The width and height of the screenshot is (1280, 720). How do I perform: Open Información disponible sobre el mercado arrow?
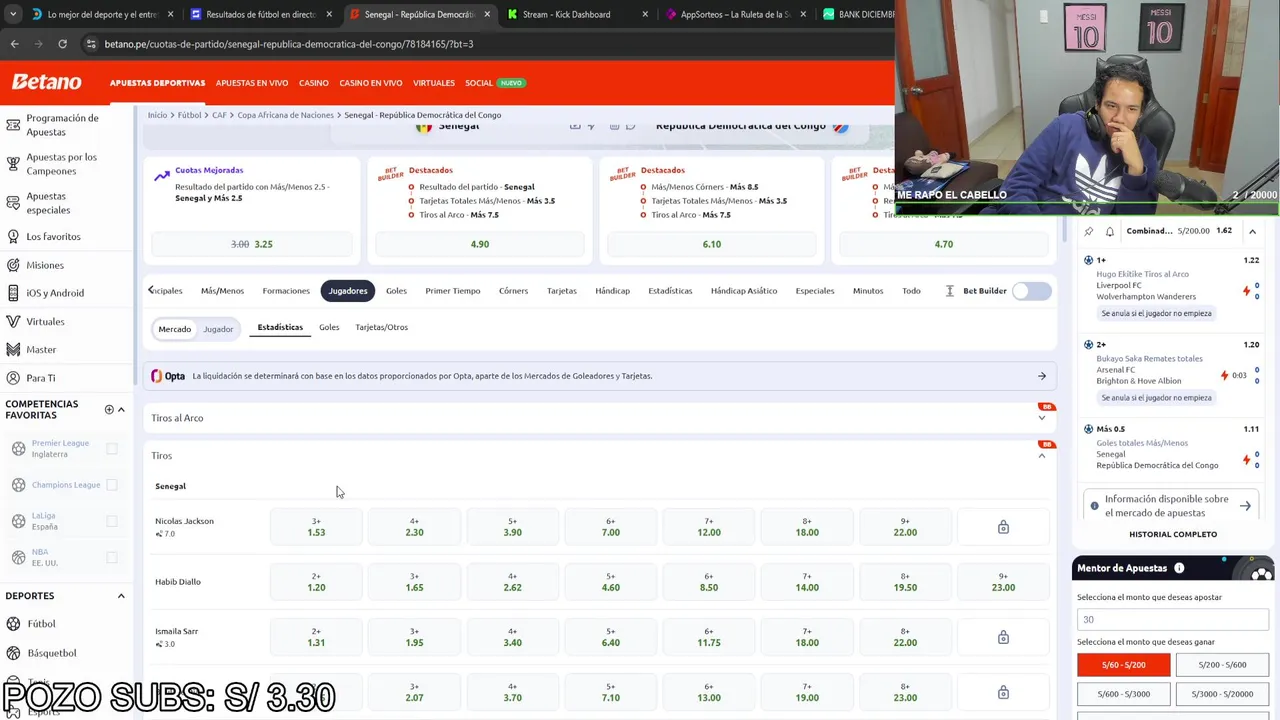pyautogui.click(x=1245, y=506)
